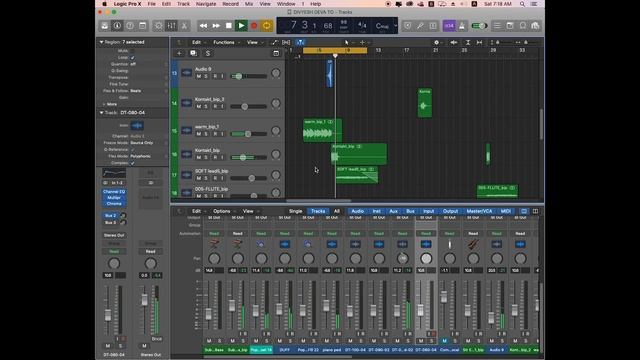
Task: Select the warm_bip_1 region in the timeline
Action: click(322, 131)
